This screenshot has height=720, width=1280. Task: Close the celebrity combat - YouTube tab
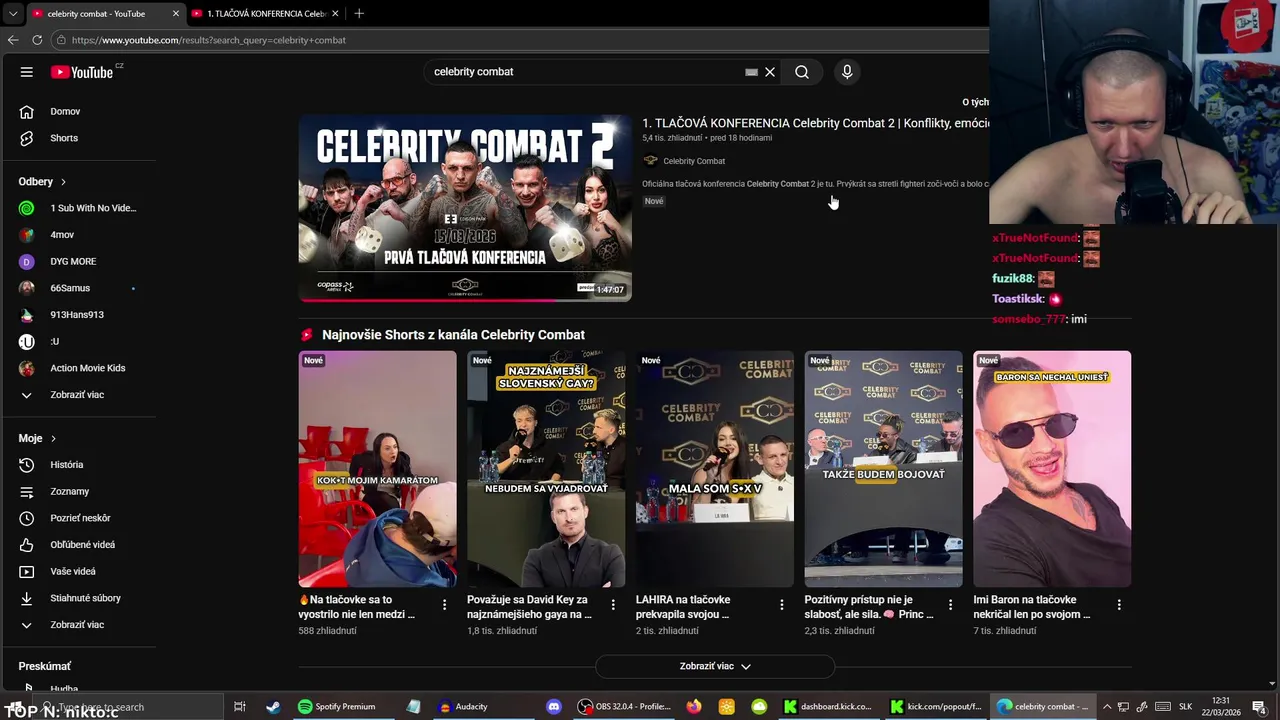[x=176, y=14]
